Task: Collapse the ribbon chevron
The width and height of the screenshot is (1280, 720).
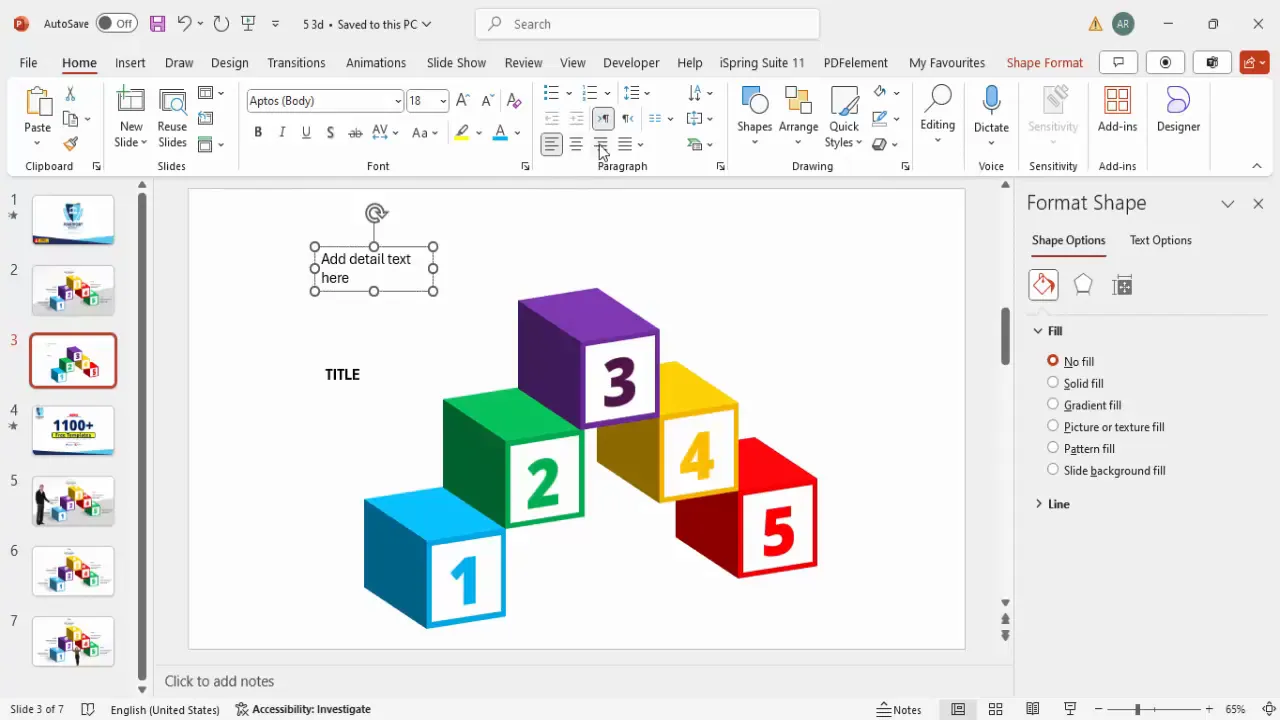Action: click(x=1257, y=166)
